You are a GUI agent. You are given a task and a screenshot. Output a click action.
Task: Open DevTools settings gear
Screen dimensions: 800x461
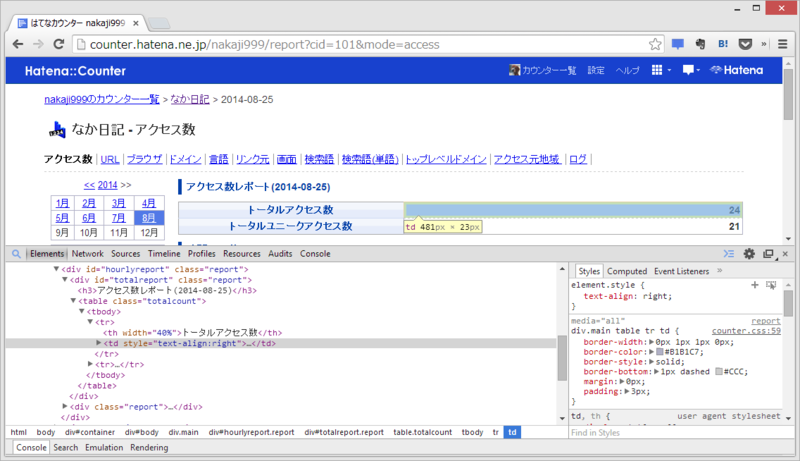coord(749,253)
